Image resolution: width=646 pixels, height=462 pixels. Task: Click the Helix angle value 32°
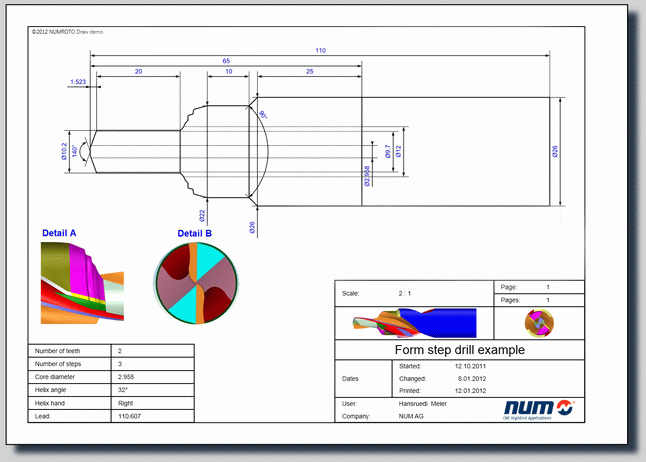(123, 390)
